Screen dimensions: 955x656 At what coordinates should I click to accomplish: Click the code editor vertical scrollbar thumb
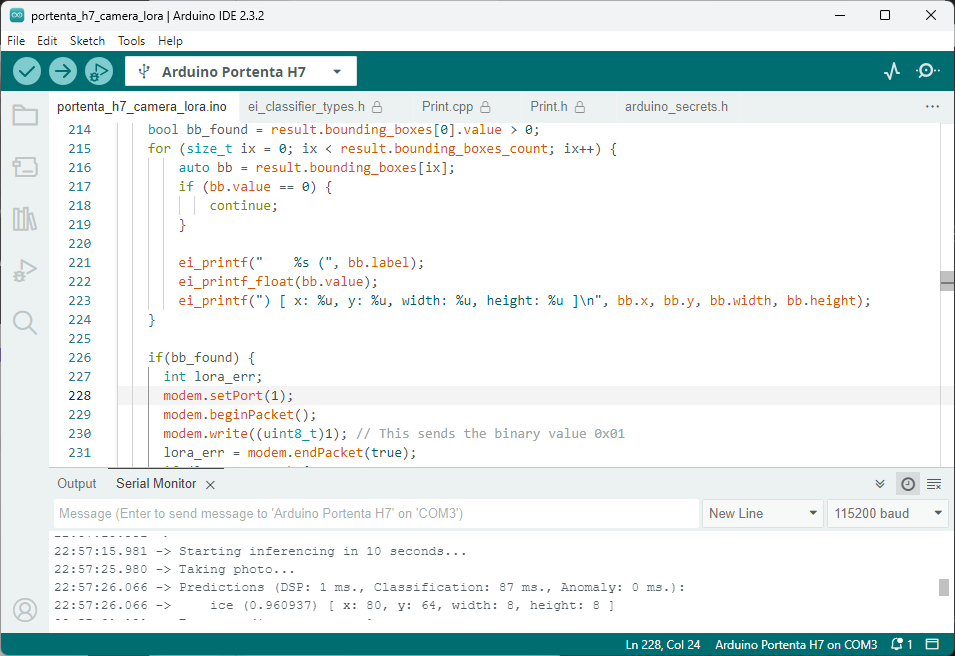(947, 281)
